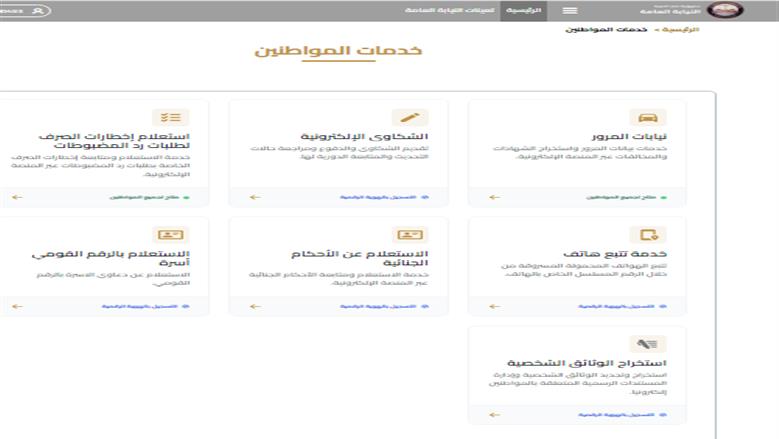Viewport: 779px width, 439px height.
Task: Click the user login icon in header
Action: click(38, 10)
